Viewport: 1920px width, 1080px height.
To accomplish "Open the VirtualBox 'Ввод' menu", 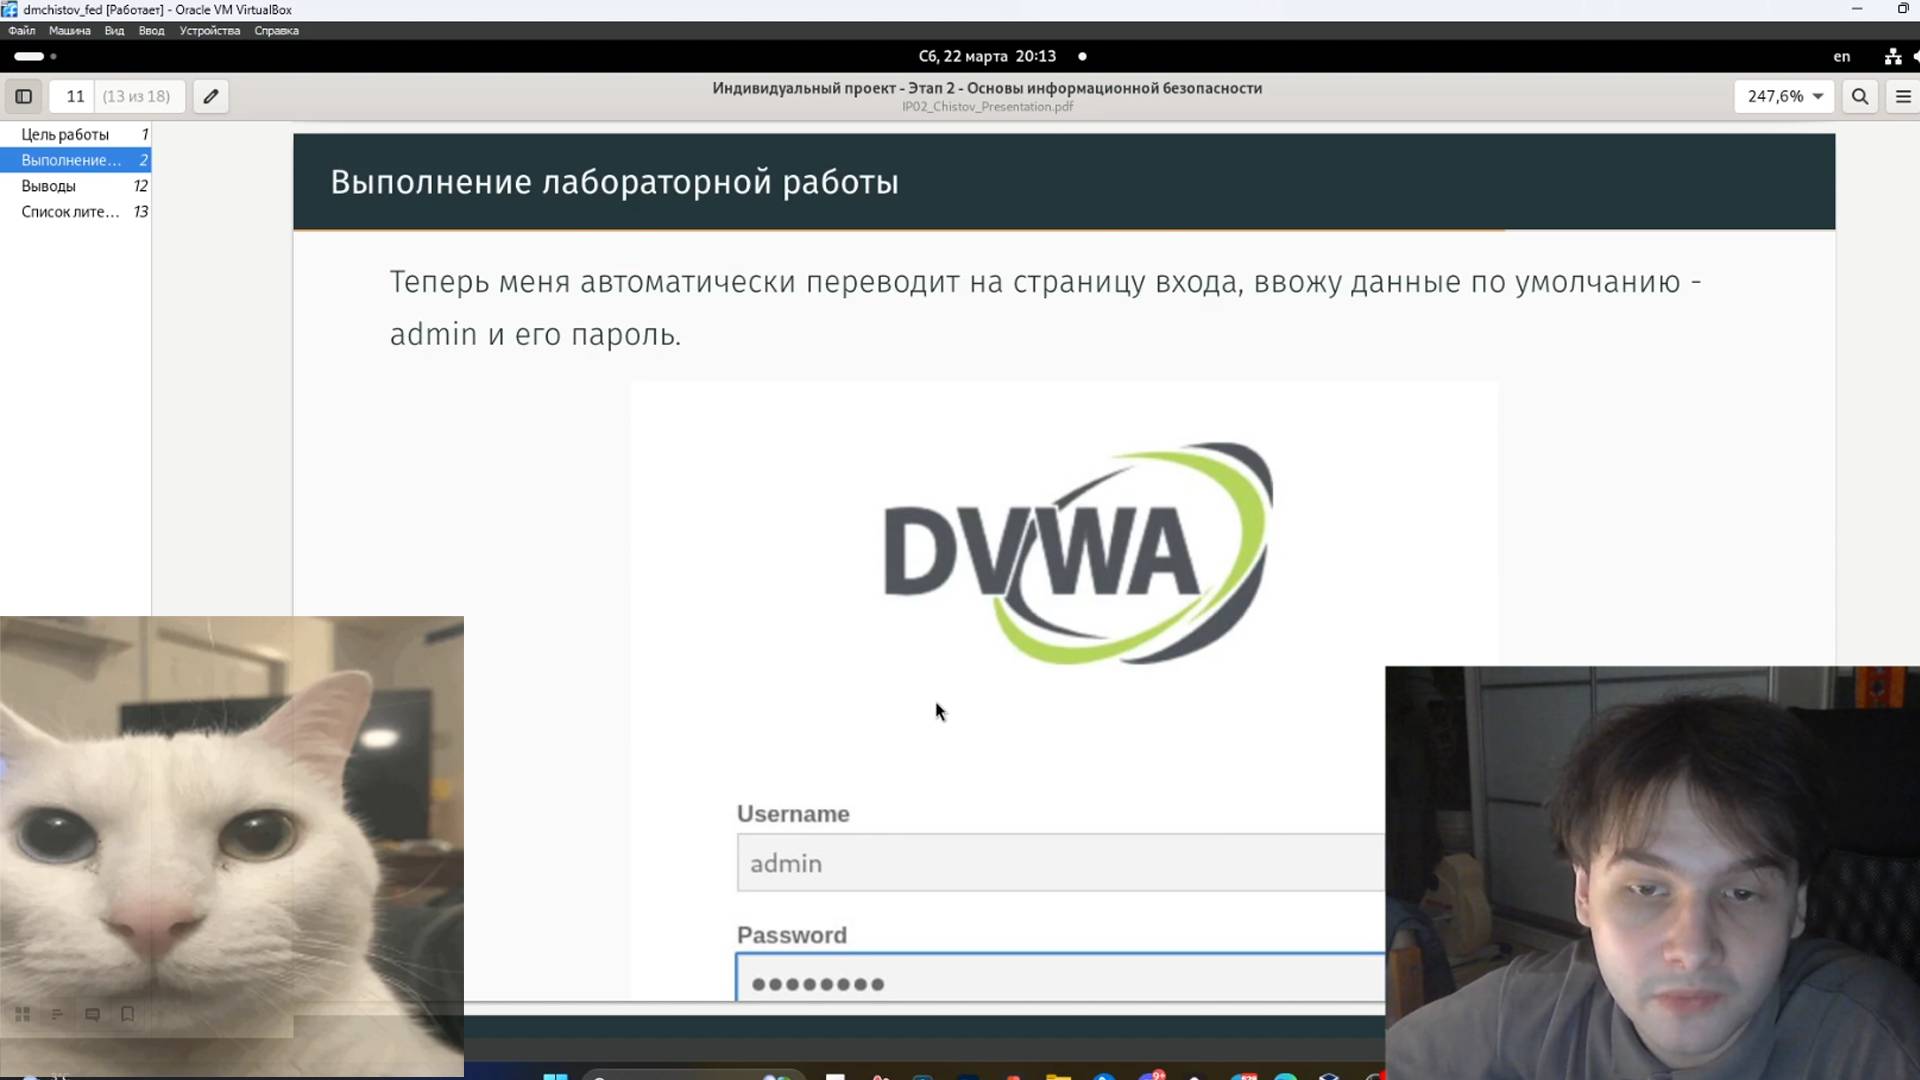I will tap(151, 31).
